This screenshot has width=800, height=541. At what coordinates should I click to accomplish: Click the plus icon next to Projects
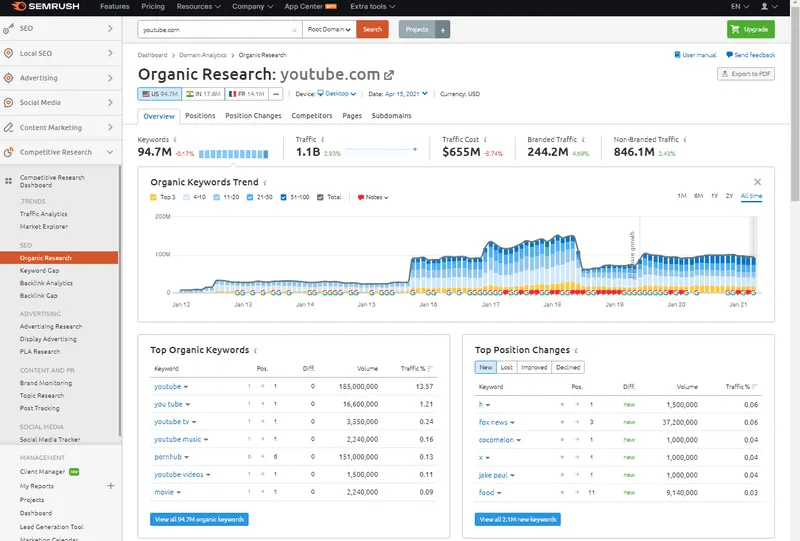tap(443, 30)
